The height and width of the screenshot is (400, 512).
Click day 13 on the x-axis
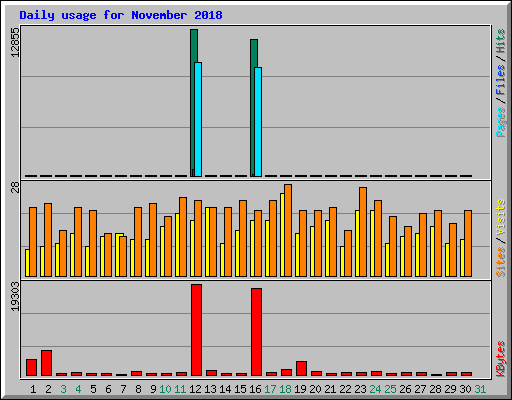coord(210,389)
